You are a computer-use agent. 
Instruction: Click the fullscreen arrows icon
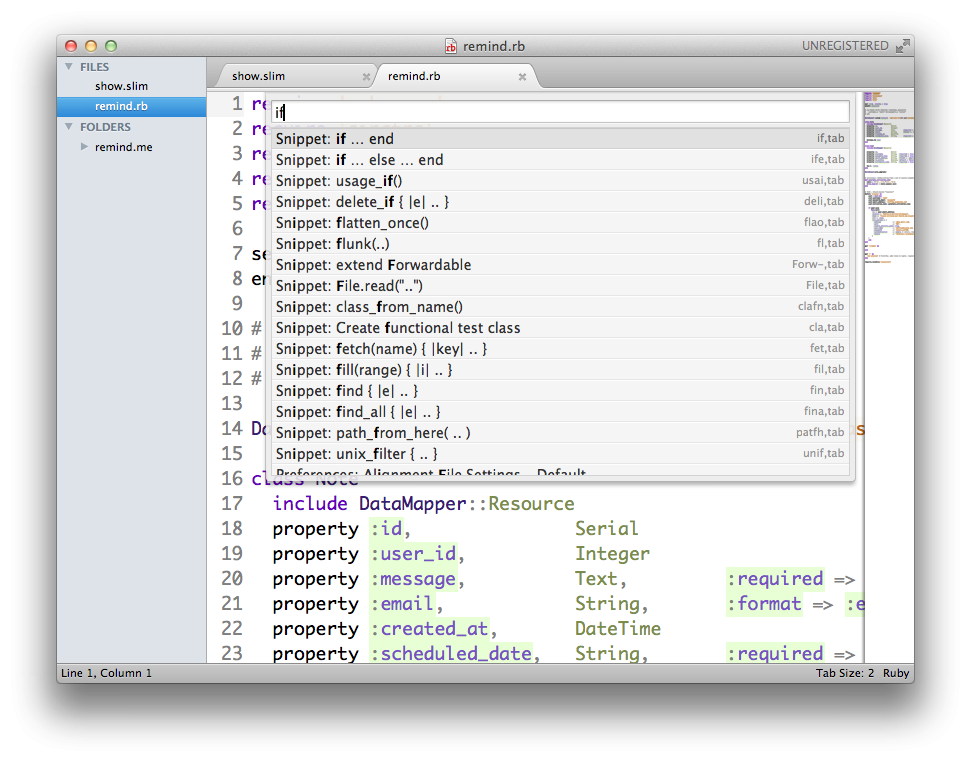[x=902, y=46]
